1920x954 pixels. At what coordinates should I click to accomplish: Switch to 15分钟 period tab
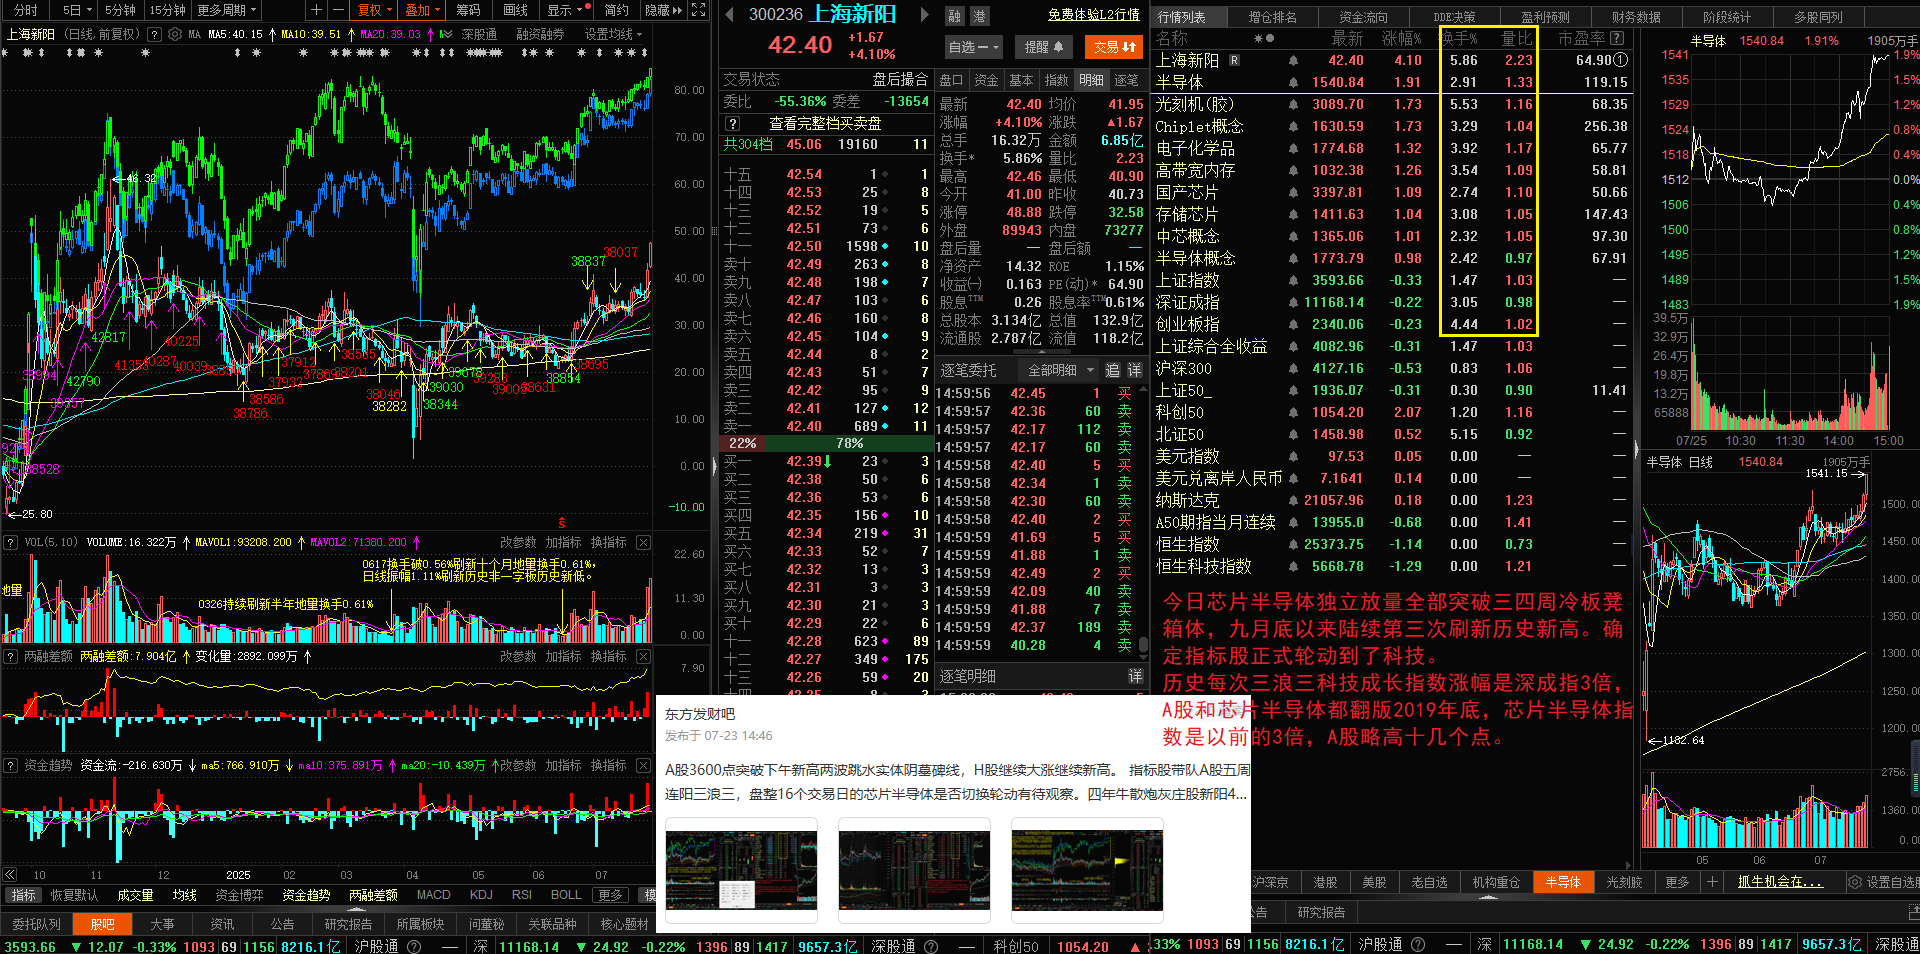pos(167,10)
